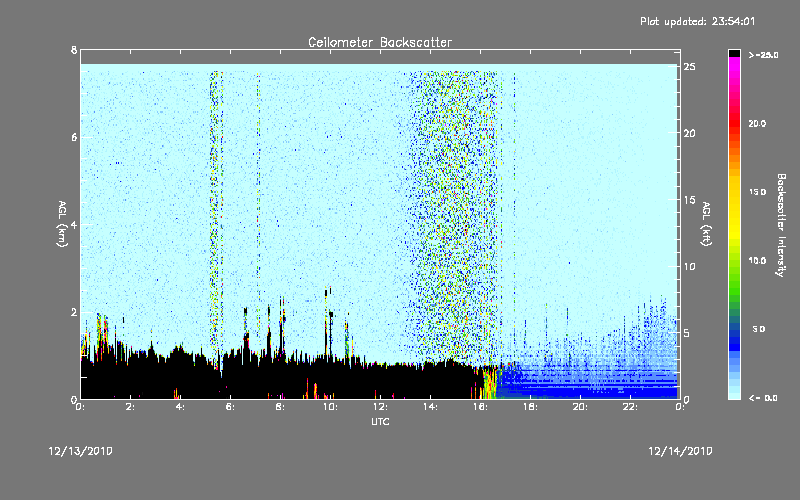The height and width of the screenshot is (500, 800).
Task: Click the '20:' UTC hour label
Action: [581, 407]
